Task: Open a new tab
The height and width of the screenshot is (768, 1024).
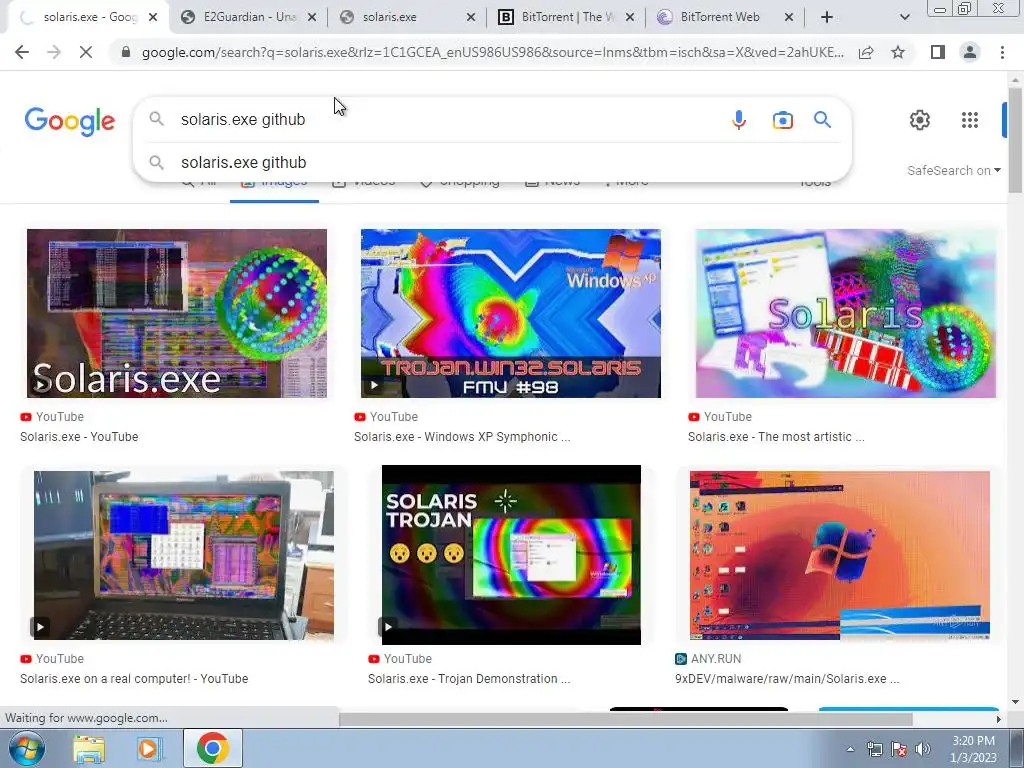Action: coord(827,17)
